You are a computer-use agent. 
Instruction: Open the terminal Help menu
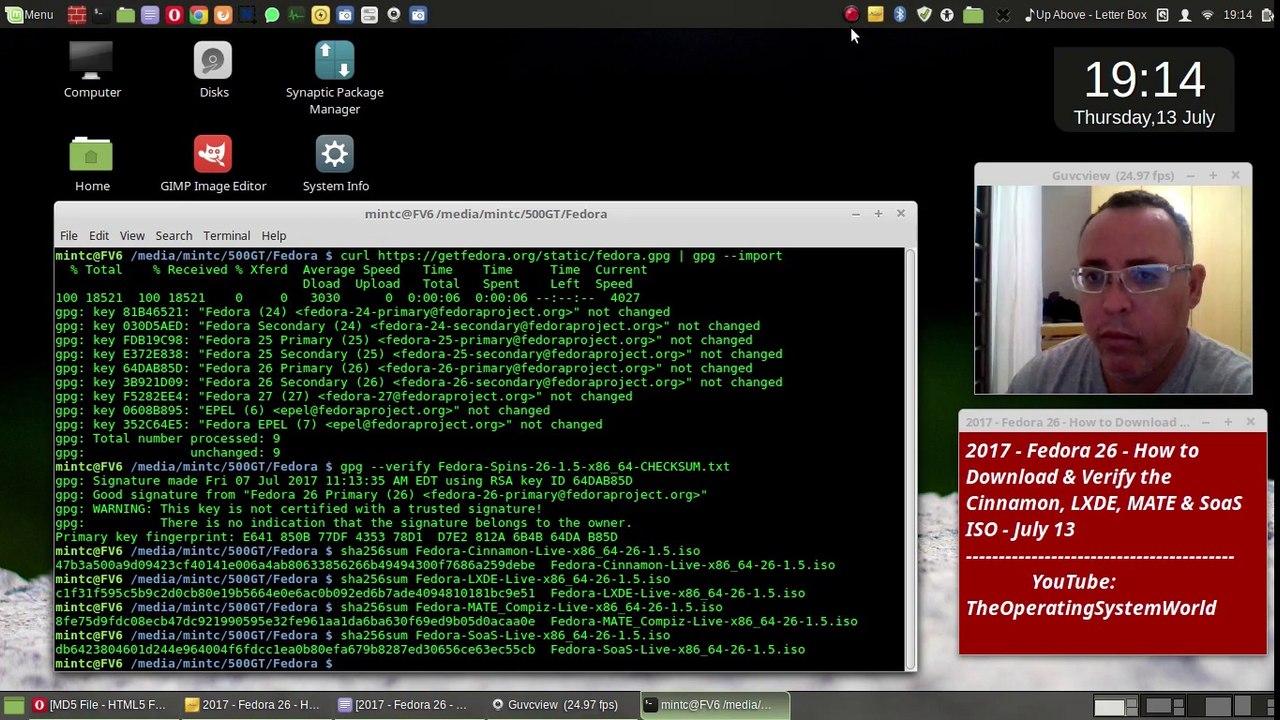click(273, 235)
